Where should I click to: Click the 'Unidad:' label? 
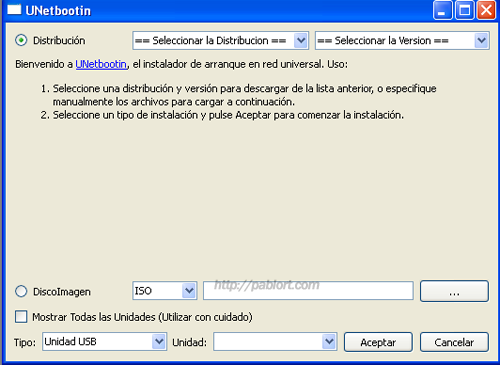(189, 342)
